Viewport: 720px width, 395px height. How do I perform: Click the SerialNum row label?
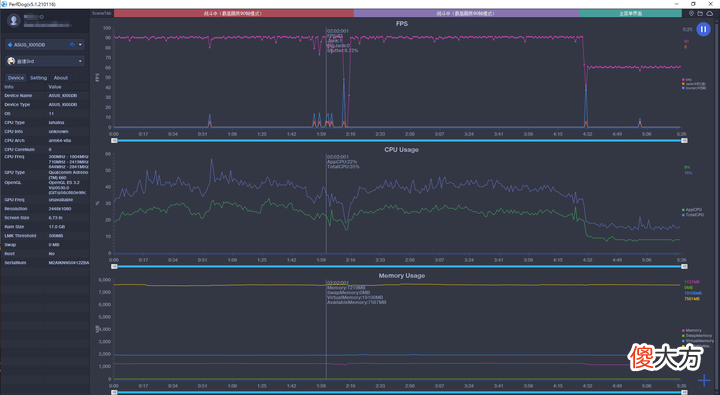pyautogui.click(x=15, y=263)
